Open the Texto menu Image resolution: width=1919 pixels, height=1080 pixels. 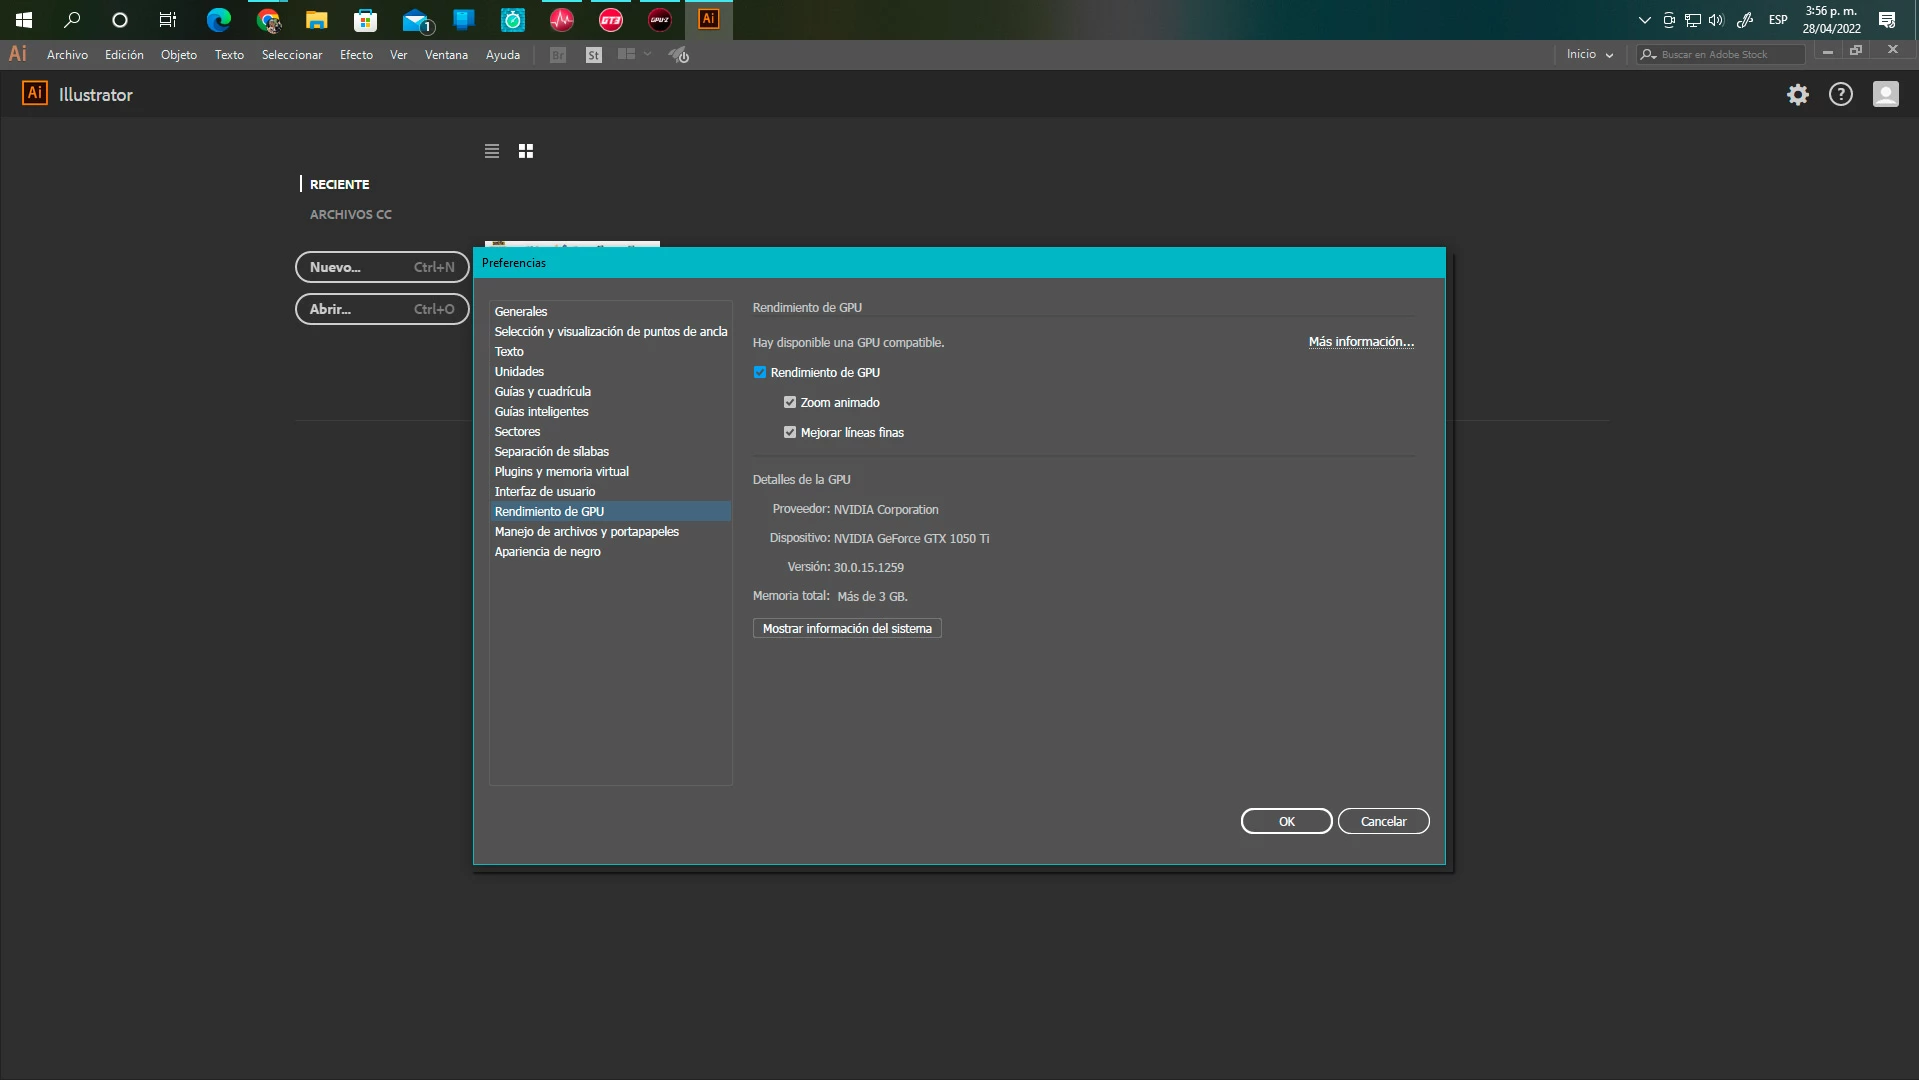(x=229, y=55)
